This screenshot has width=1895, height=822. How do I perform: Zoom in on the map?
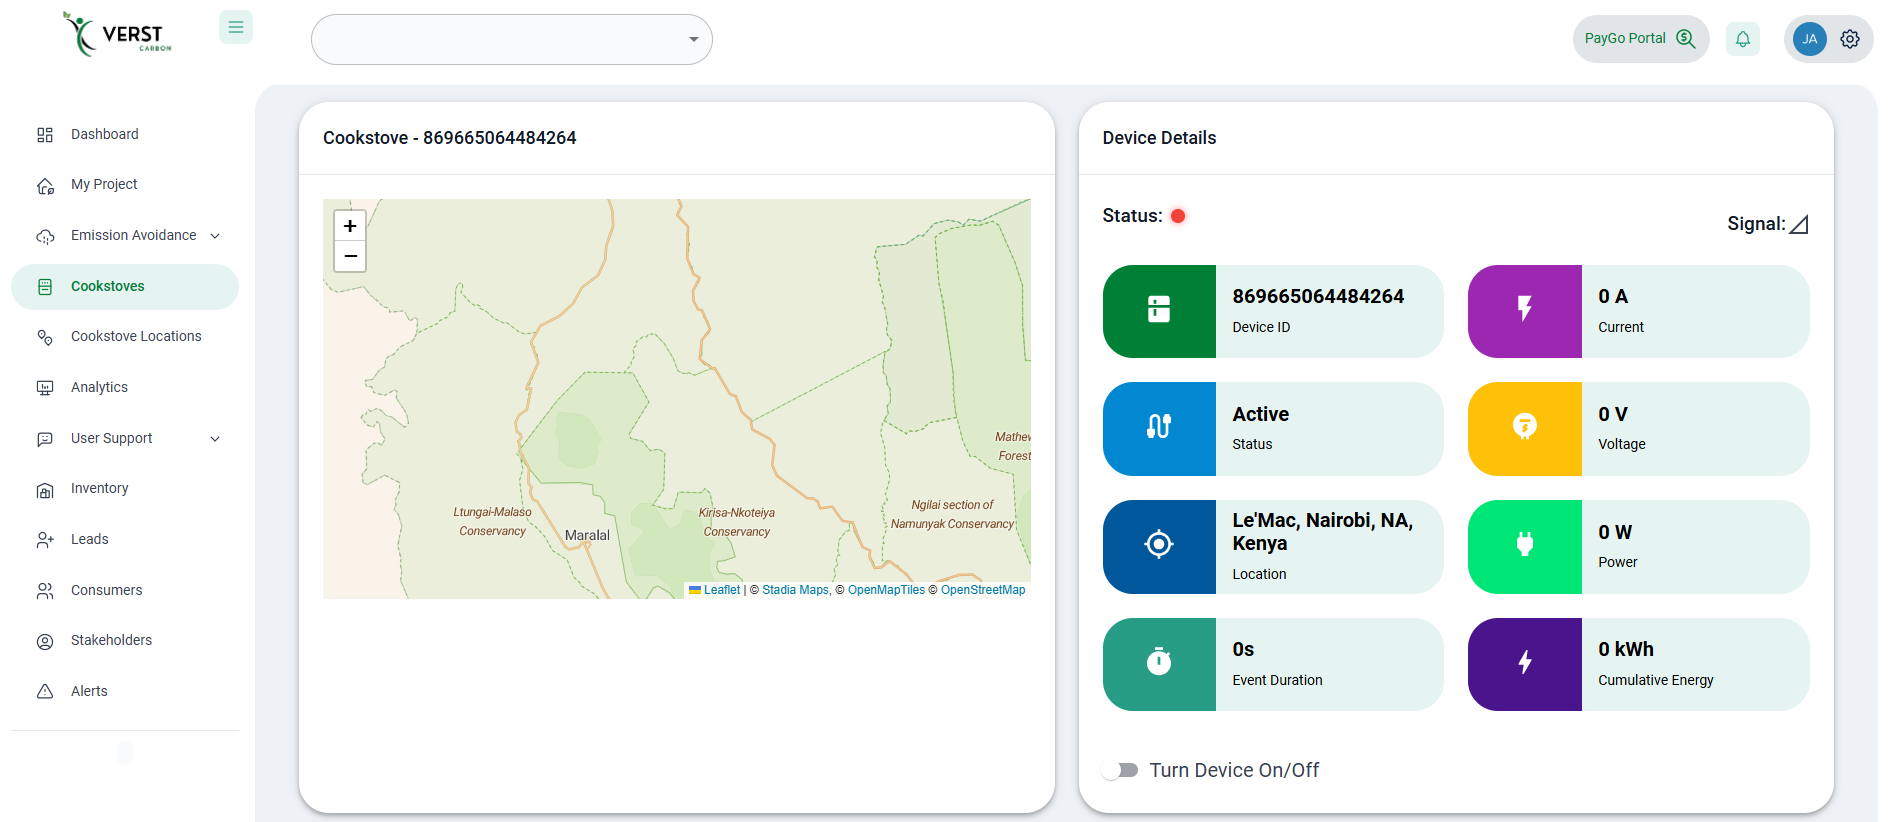coord(350,226)
